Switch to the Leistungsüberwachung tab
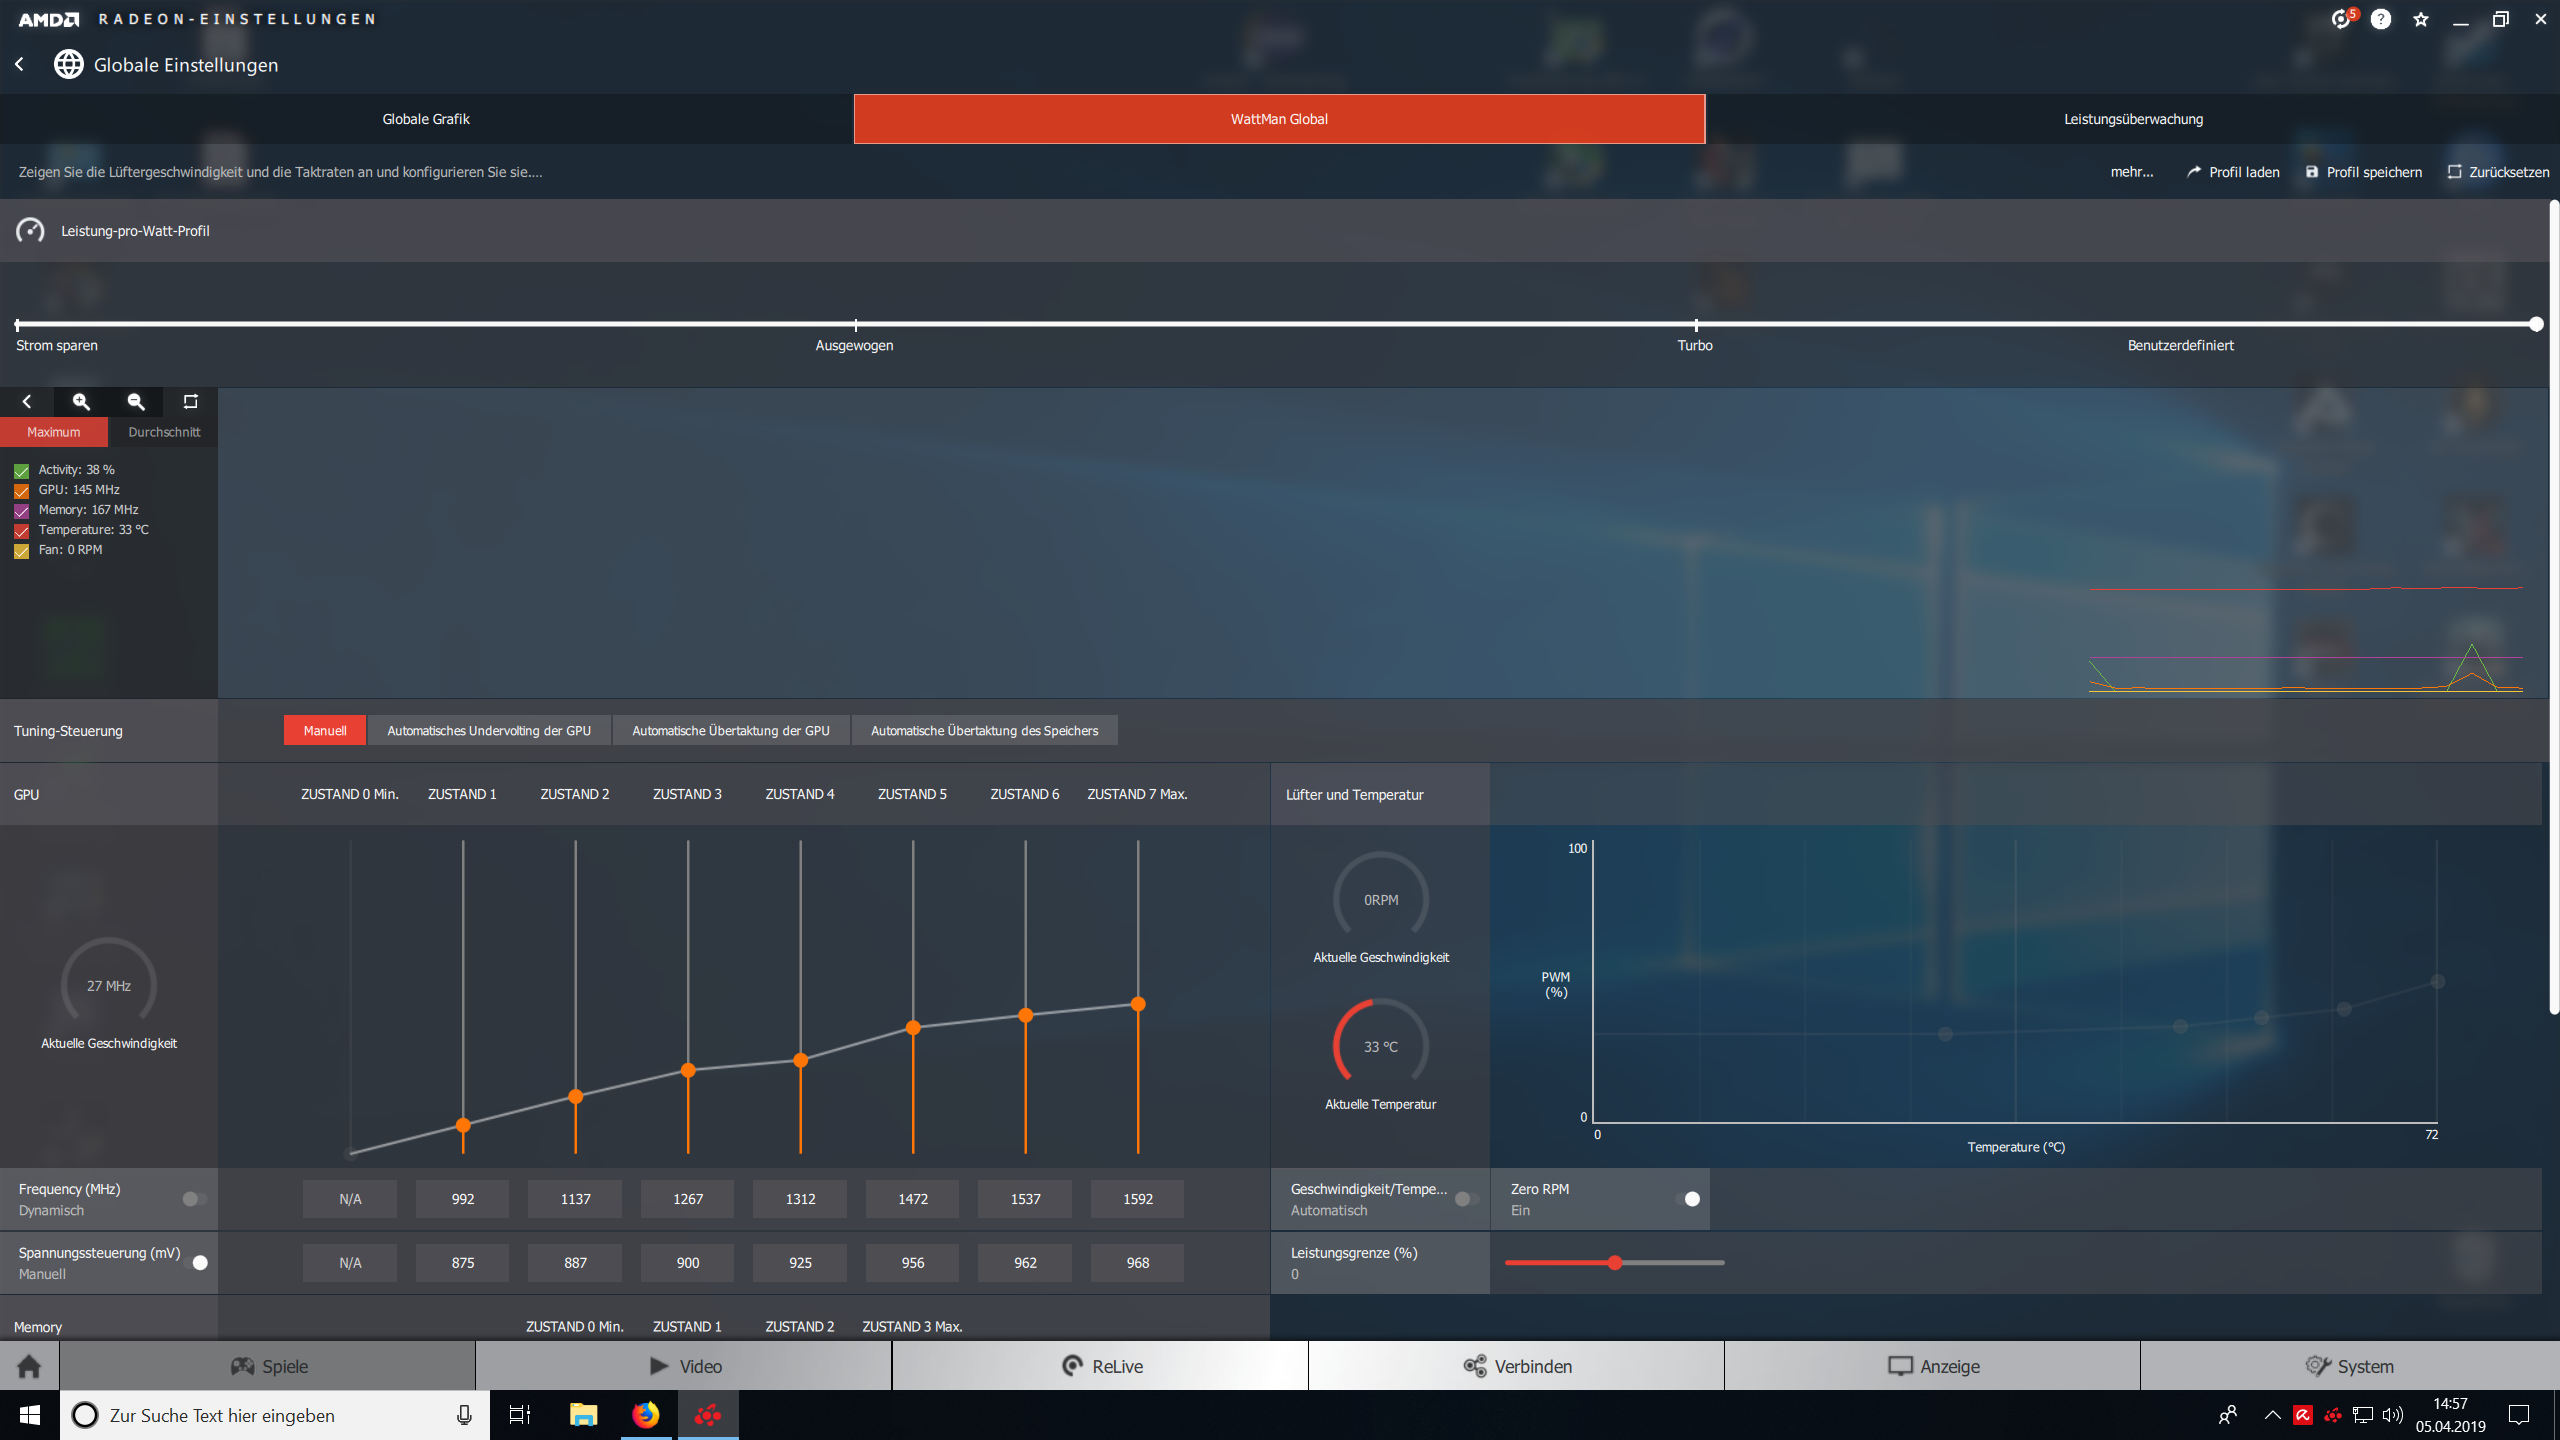 point(2133,119)
